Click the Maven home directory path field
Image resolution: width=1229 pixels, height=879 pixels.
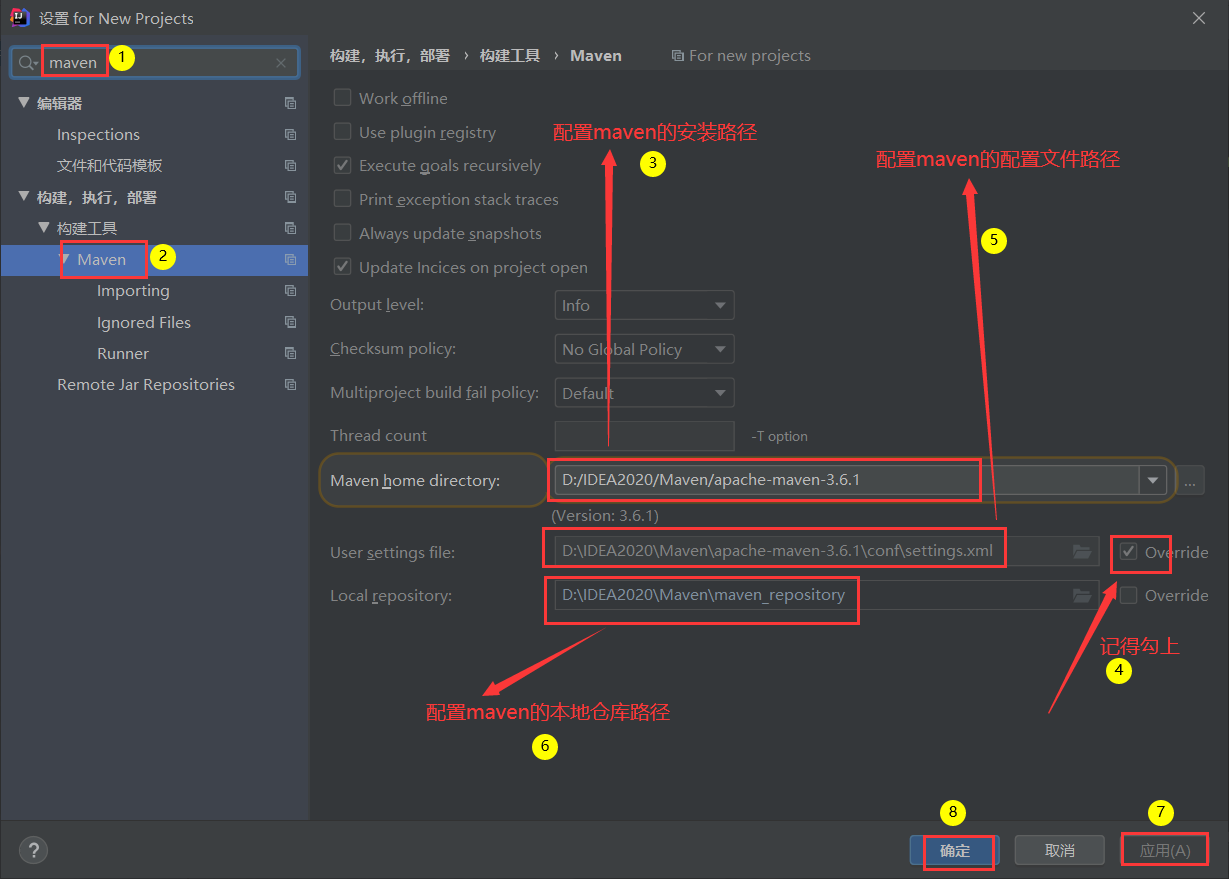point(847,481)
